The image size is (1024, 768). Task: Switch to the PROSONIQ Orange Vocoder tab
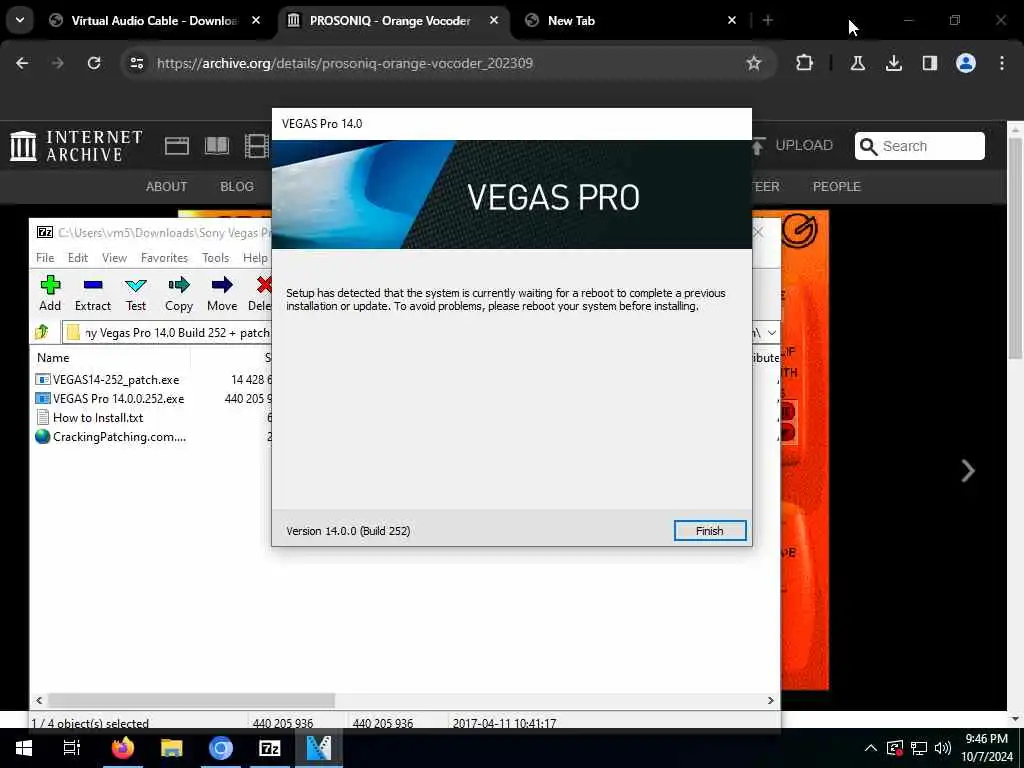tap(390, 20)
